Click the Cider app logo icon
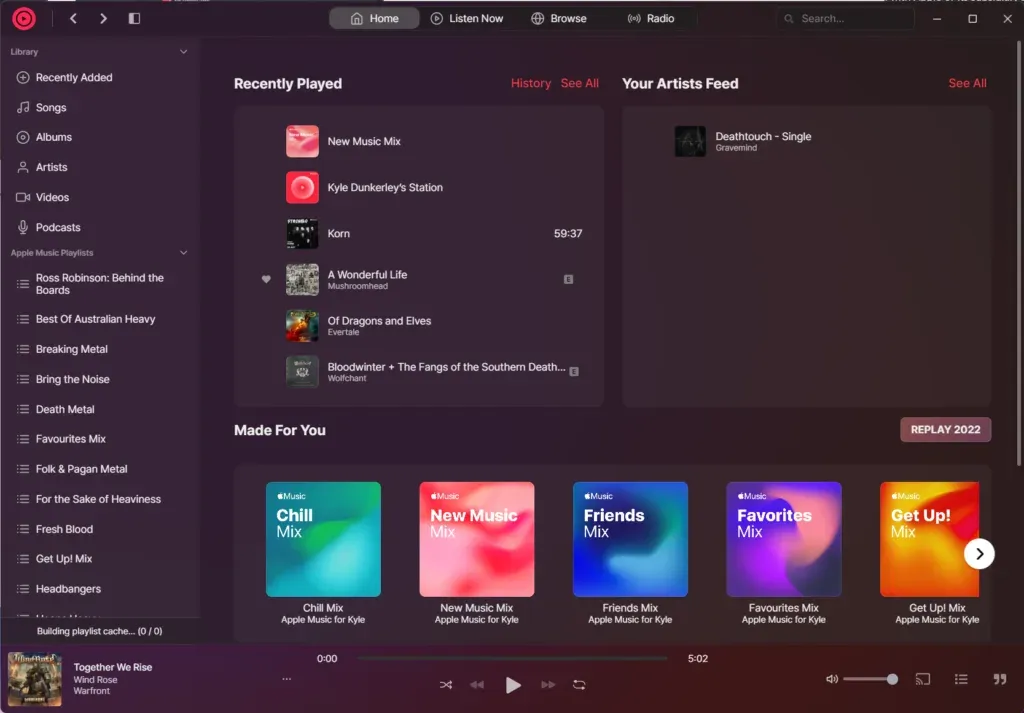Screen dimensions: 1024x713 coord(24,18)
